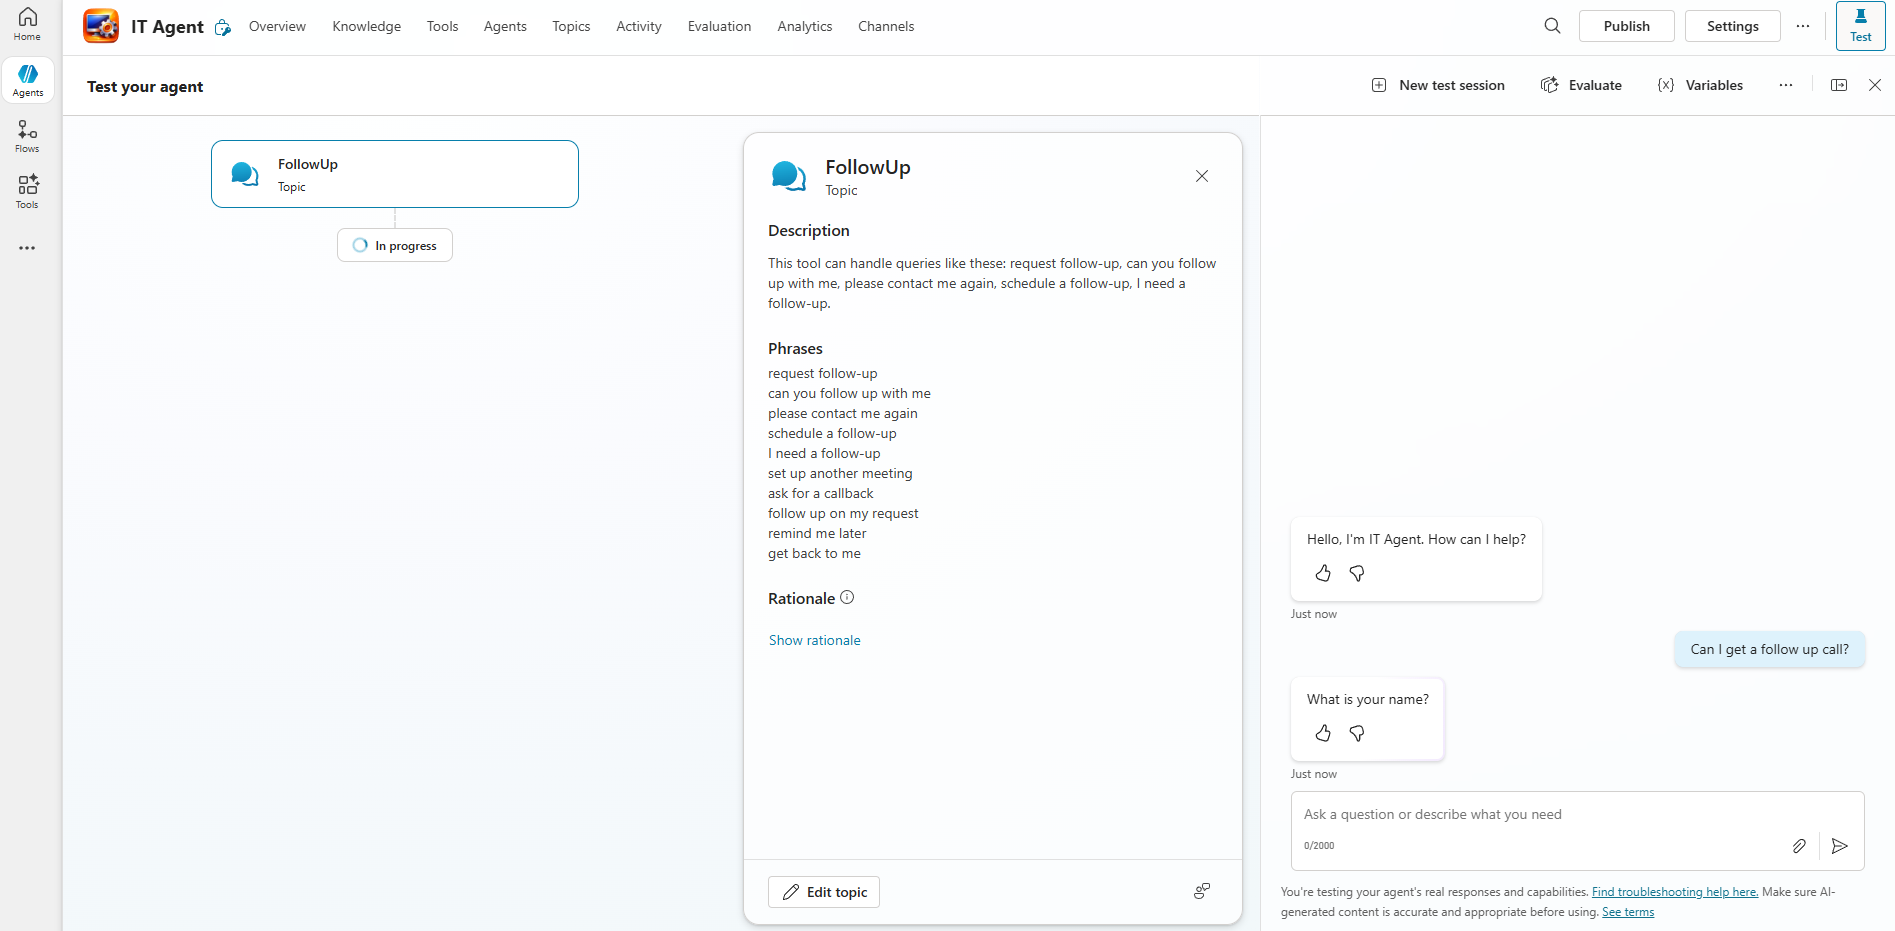The width and height of the screenshot is (1895, 931).
Task: Click the attach file paperclip icon
Action: [1799, 846]
